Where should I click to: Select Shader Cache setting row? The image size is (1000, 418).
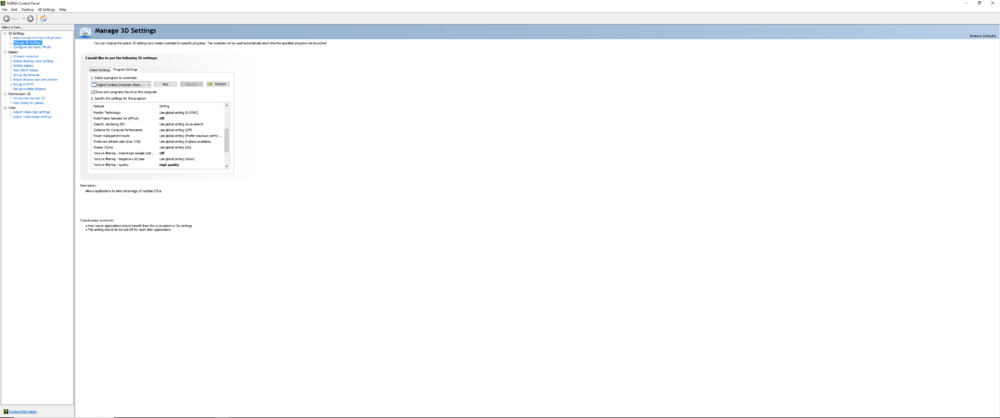158,147
